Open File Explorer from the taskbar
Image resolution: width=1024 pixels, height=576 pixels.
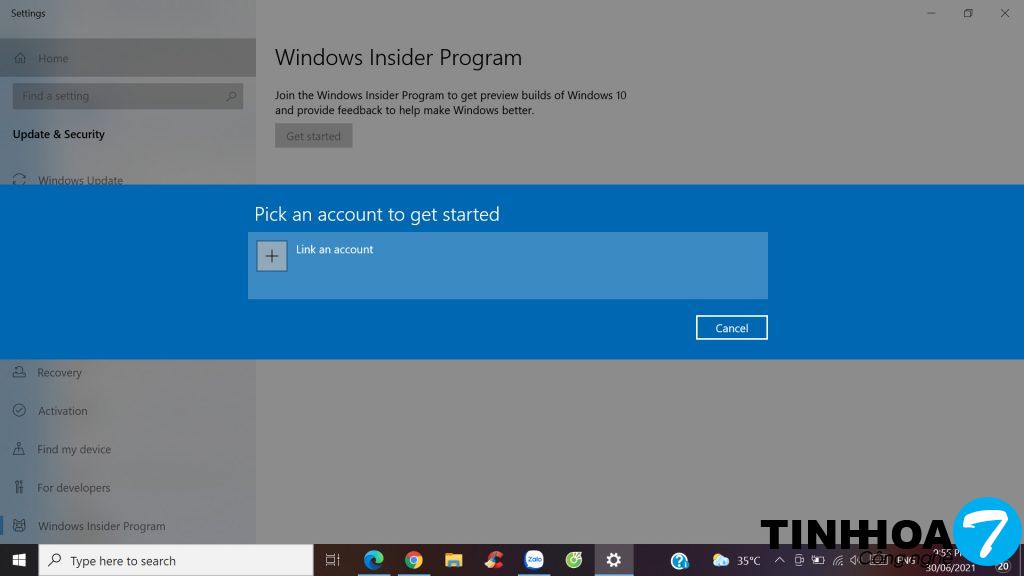[454, 560]
